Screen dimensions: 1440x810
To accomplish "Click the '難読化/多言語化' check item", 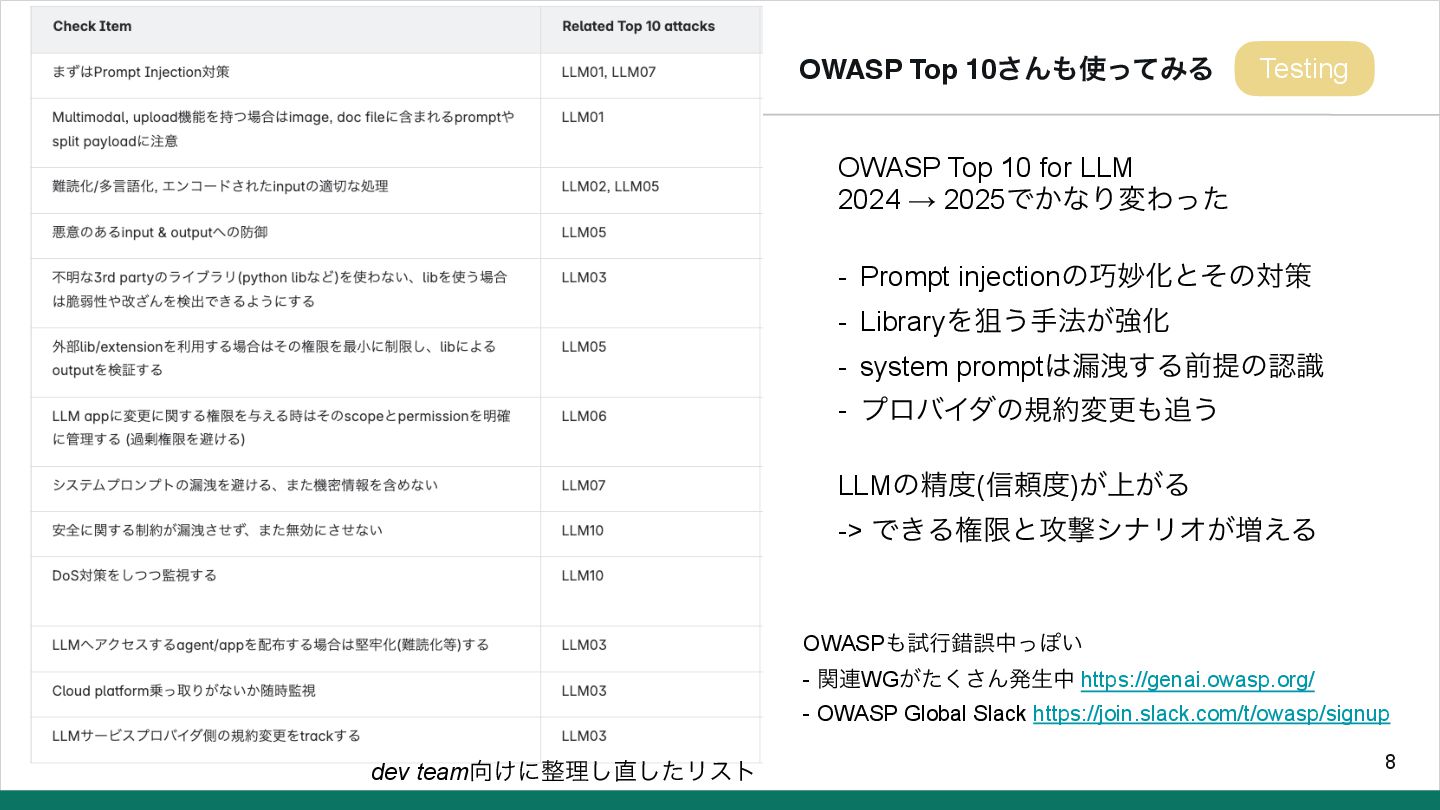I will (220, 186).
